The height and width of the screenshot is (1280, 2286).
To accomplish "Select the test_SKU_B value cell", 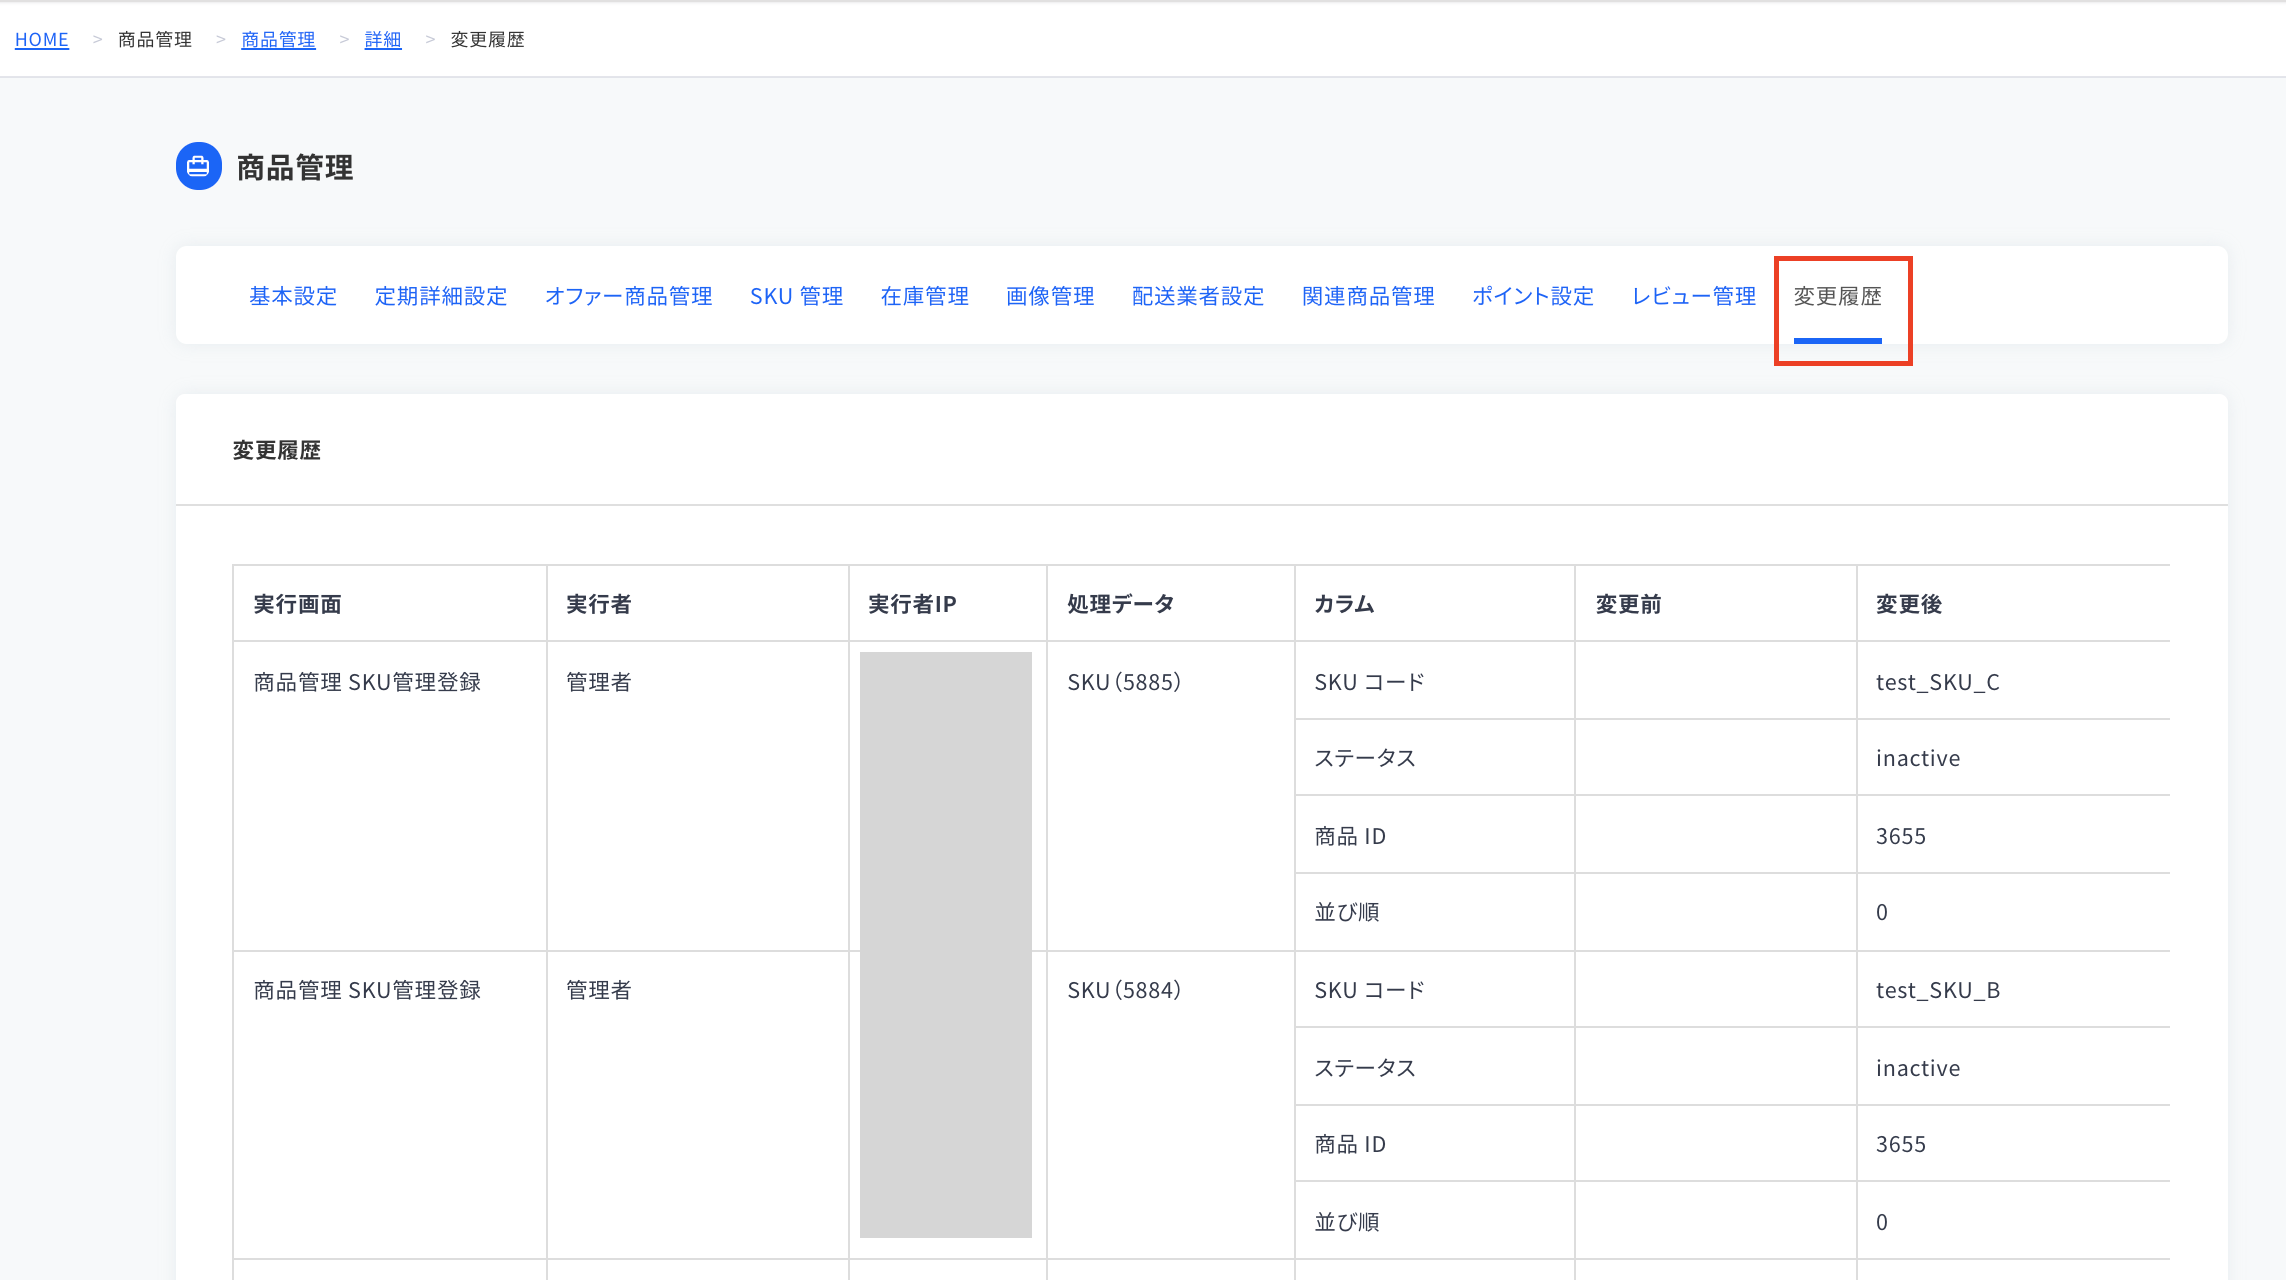I will point(2013,989).
